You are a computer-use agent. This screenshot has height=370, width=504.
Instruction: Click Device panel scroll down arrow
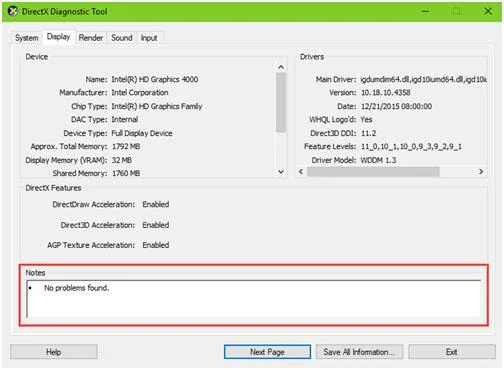coord(281,172)
